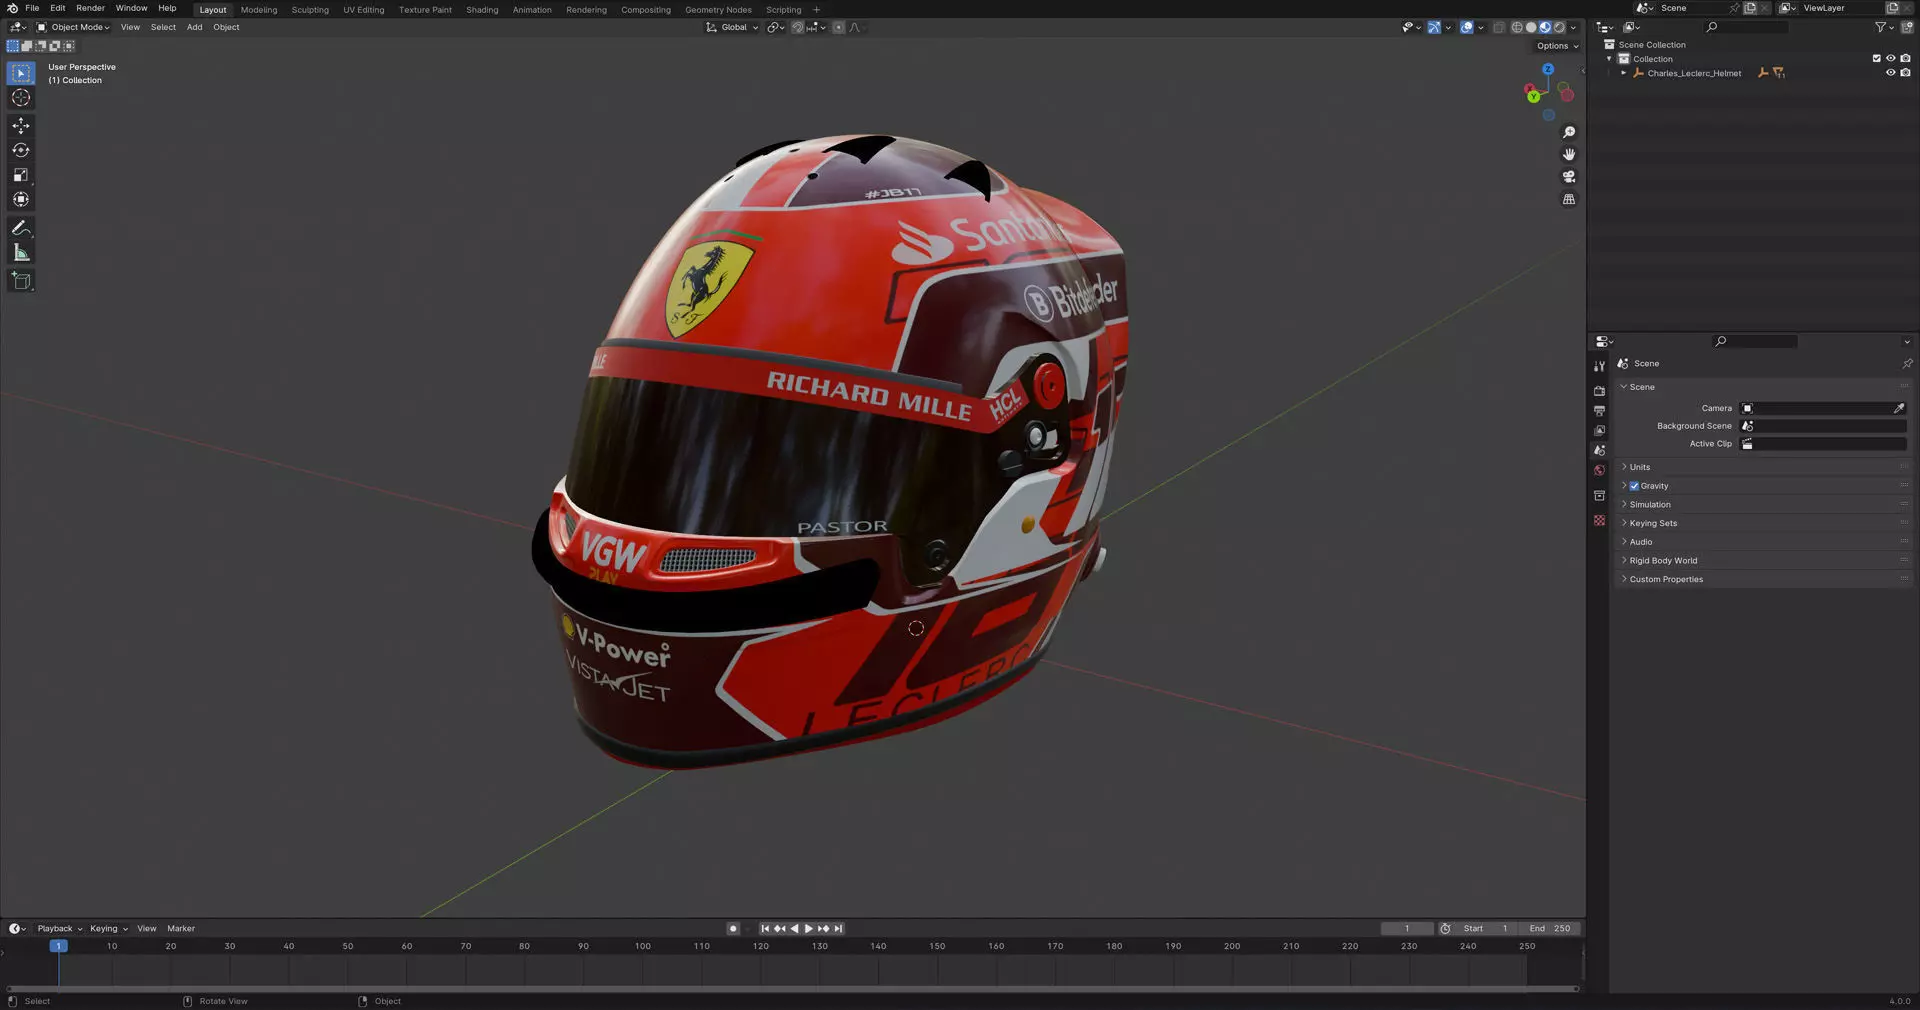Click the zoom view magnifier icon
This screenshot has width=1920, height=1010.
tap(1569, 132)
